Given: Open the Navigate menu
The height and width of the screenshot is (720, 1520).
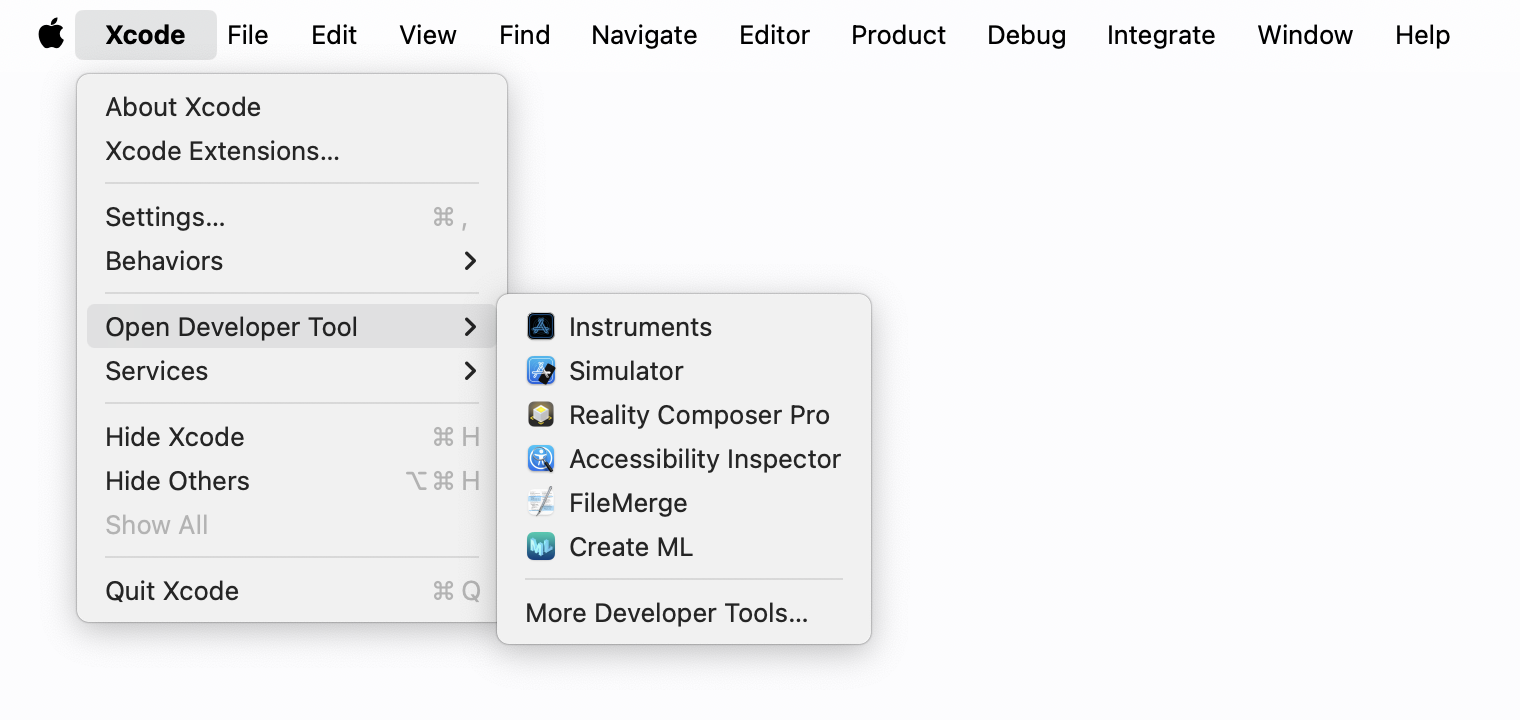Looking at the screenshot, I should tap(645, 35).
